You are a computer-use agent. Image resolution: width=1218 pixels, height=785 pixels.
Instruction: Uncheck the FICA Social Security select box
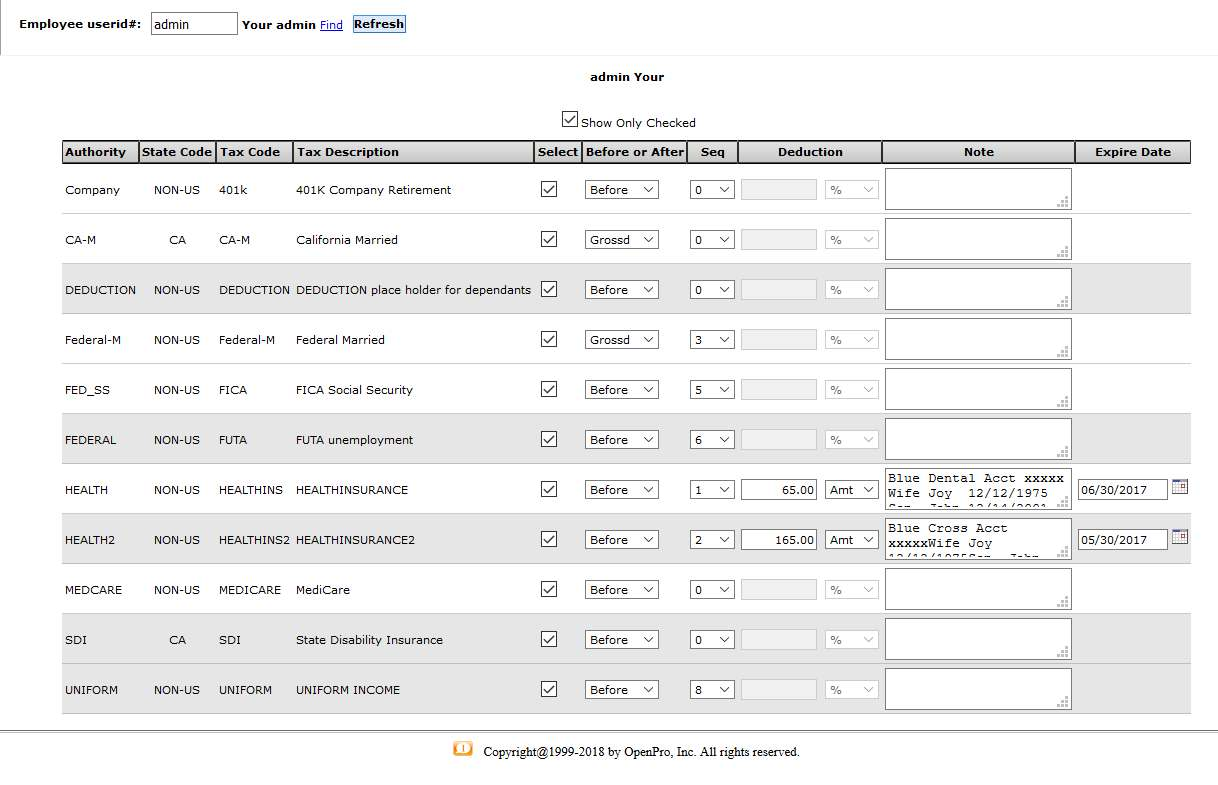click(x=549, y=389)
